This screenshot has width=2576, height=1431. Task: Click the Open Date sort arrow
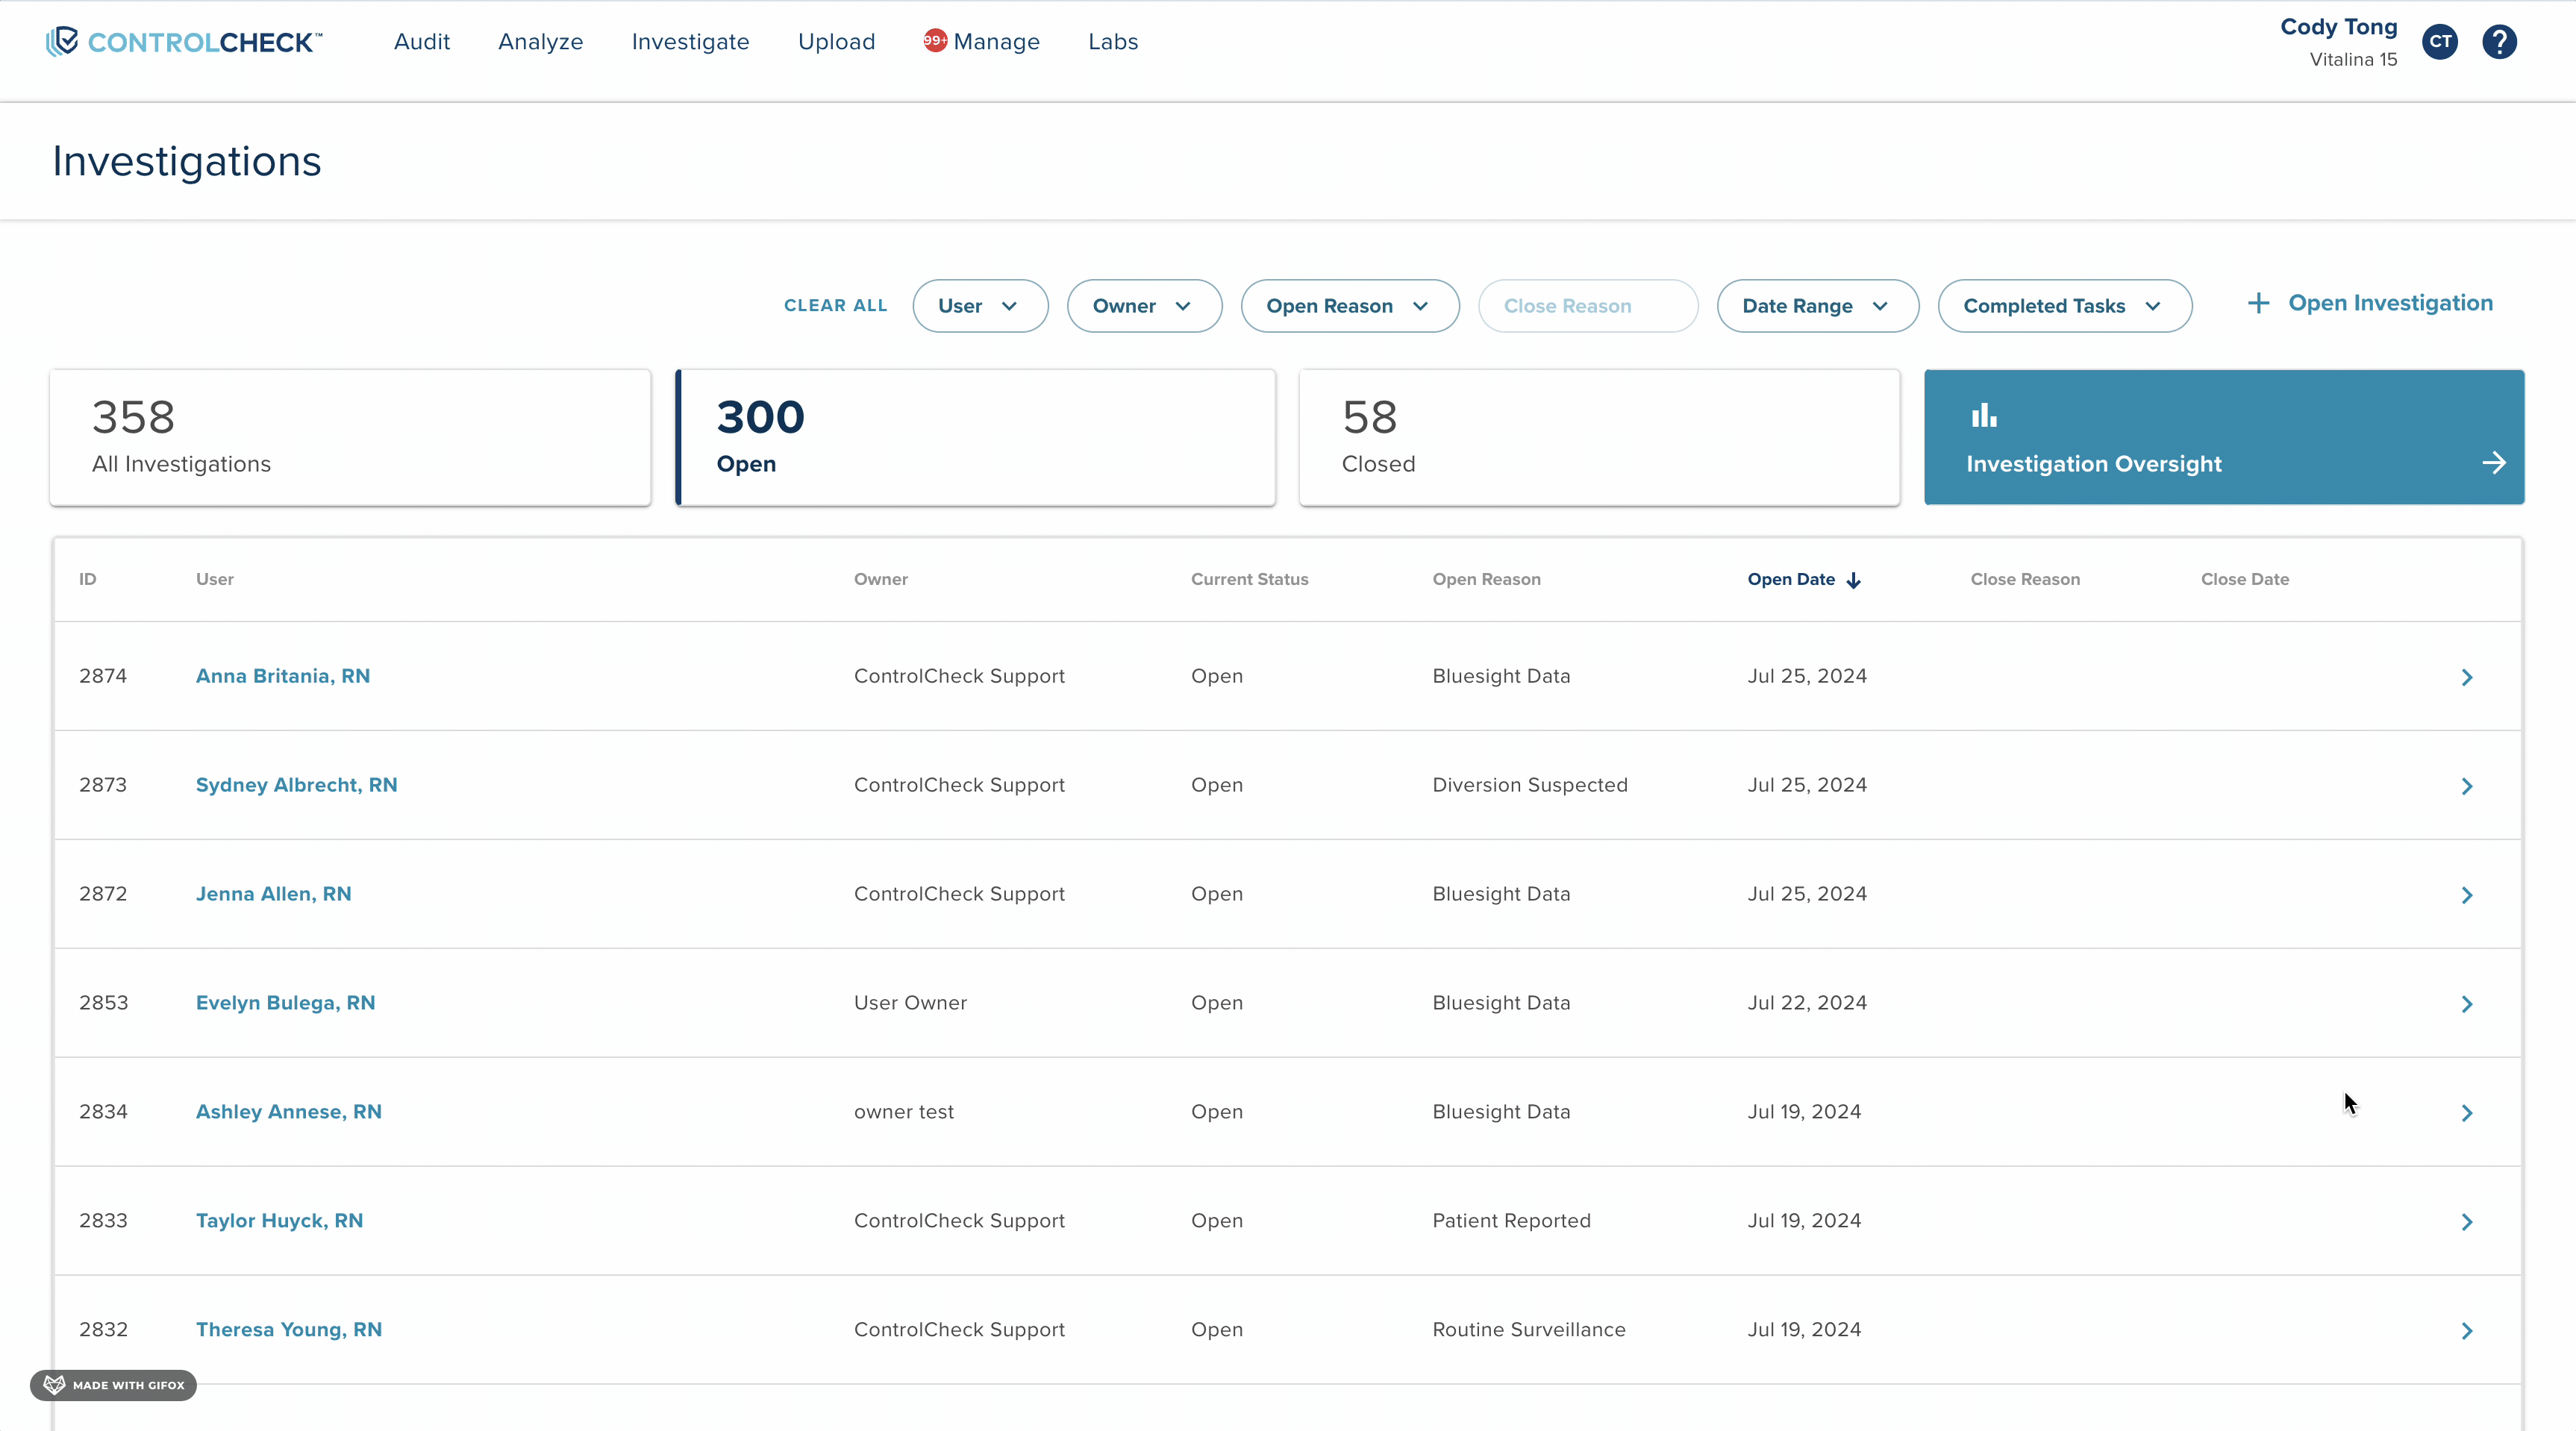pyautogui.click(x=1854, y=580)
